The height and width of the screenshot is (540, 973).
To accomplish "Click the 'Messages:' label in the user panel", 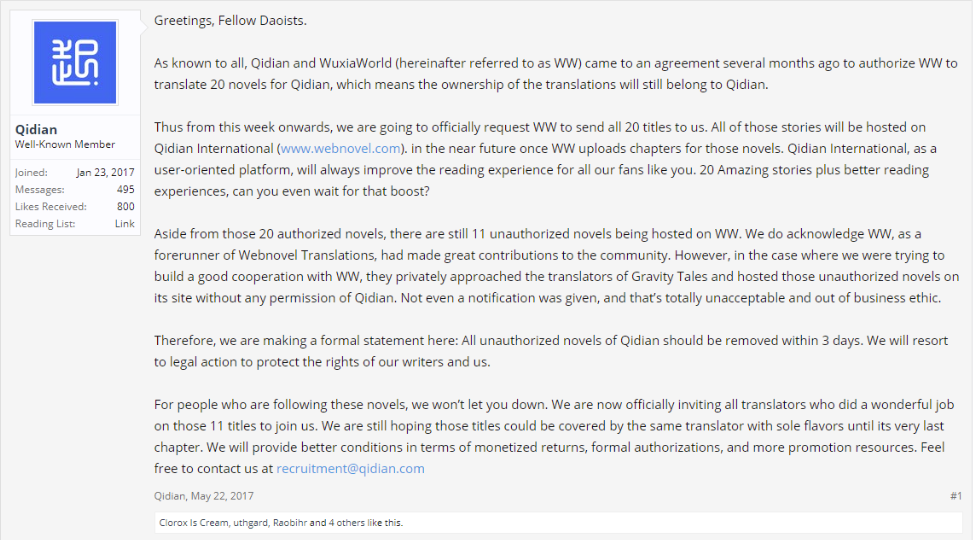I will [39, 189].
